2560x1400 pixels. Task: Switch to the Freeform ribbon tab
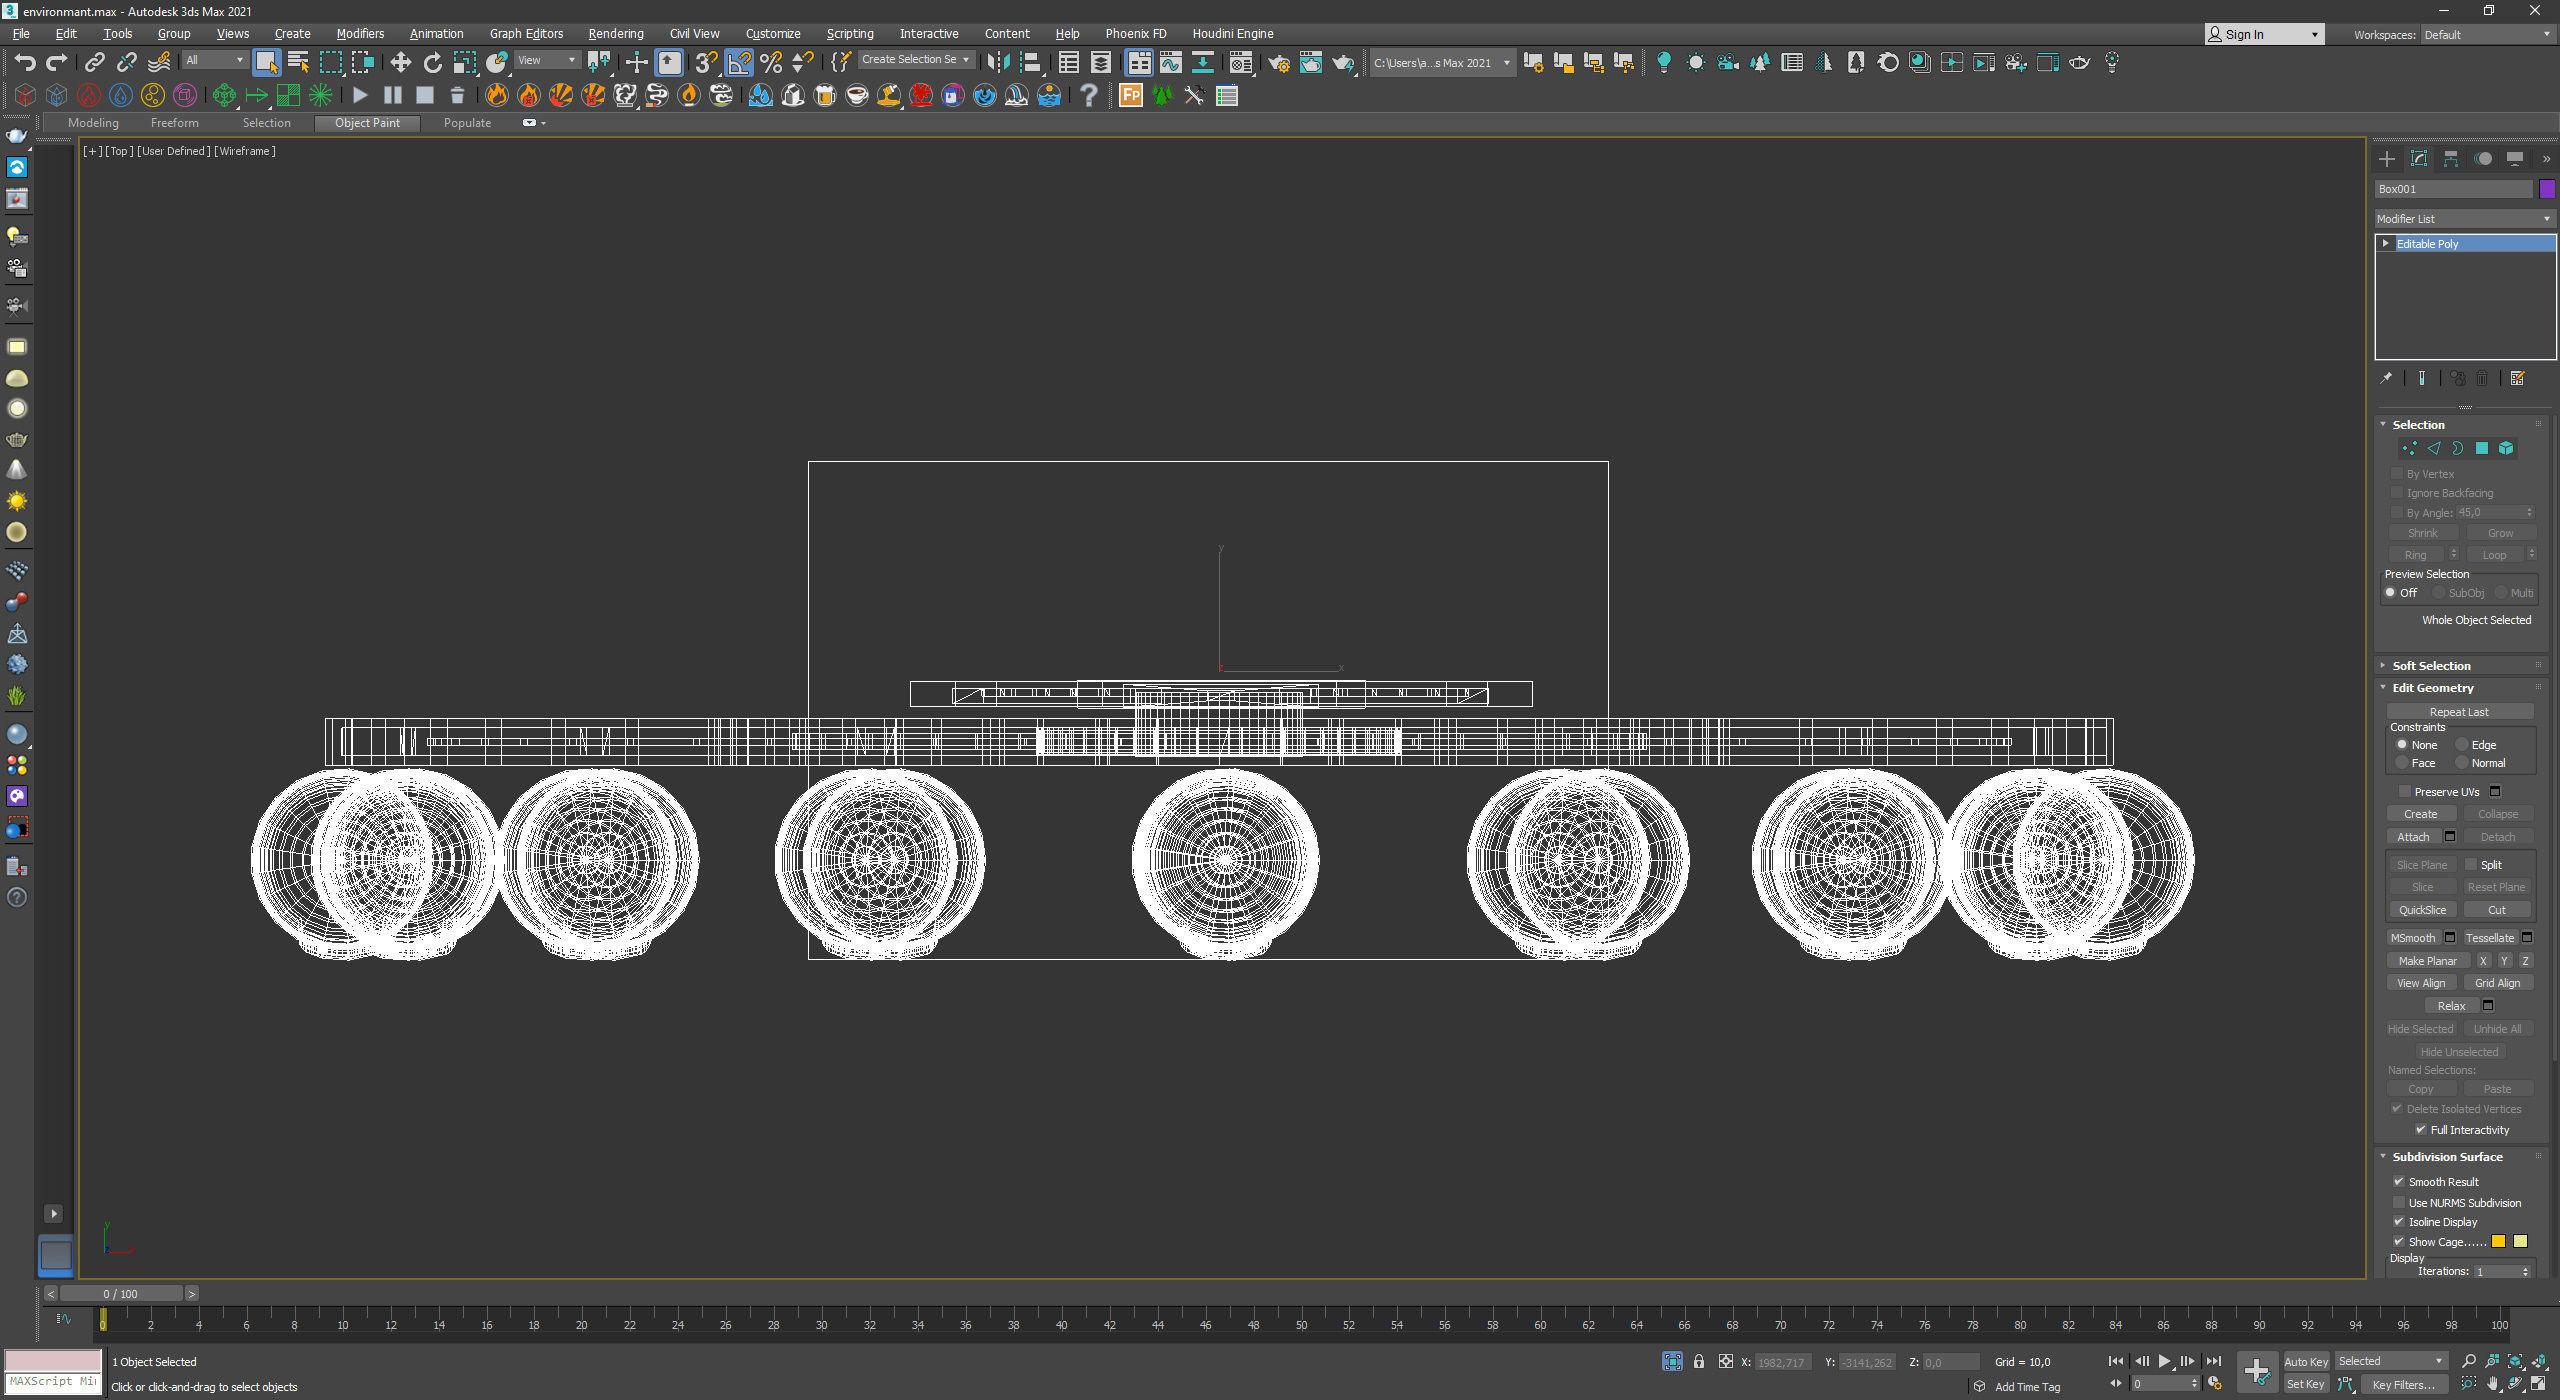point(174,123)
